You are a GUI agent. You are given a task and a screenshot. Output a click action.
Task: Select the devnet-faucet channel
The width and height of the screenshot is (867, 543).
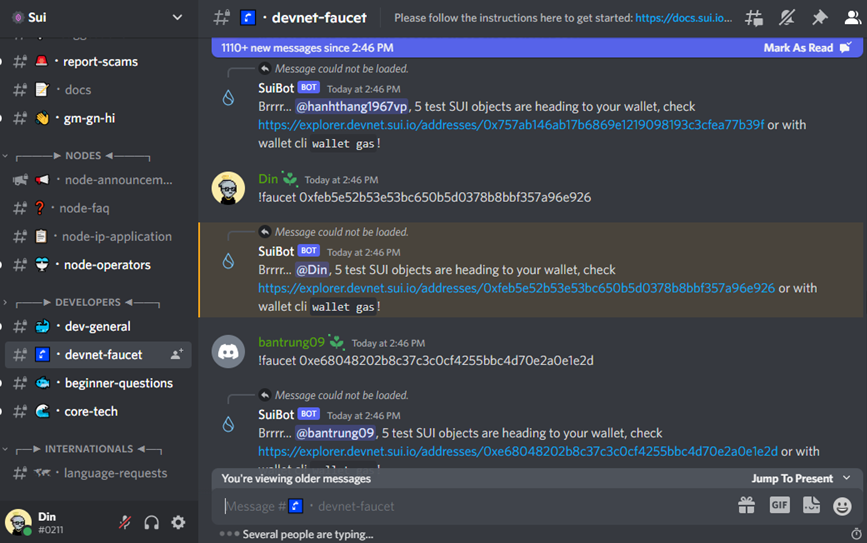(98, 354)
